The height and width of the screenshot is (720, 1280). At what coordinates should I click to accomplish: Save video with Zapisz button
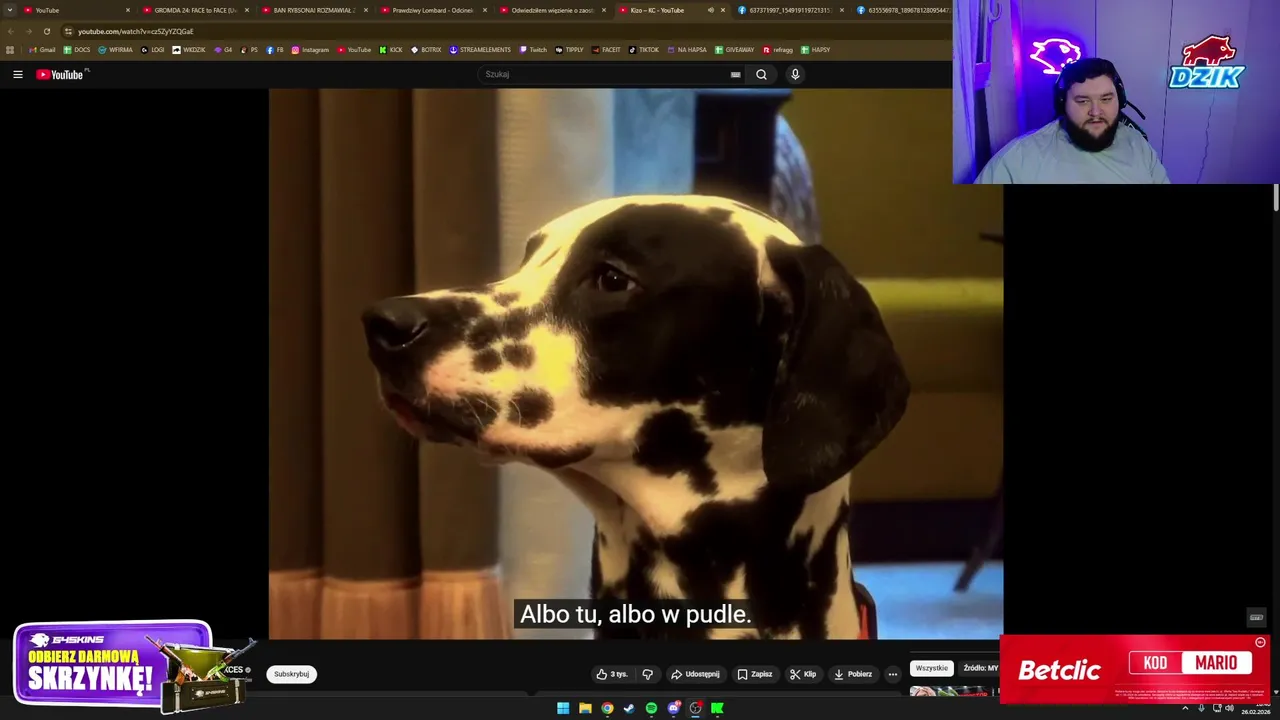[755, 674]
